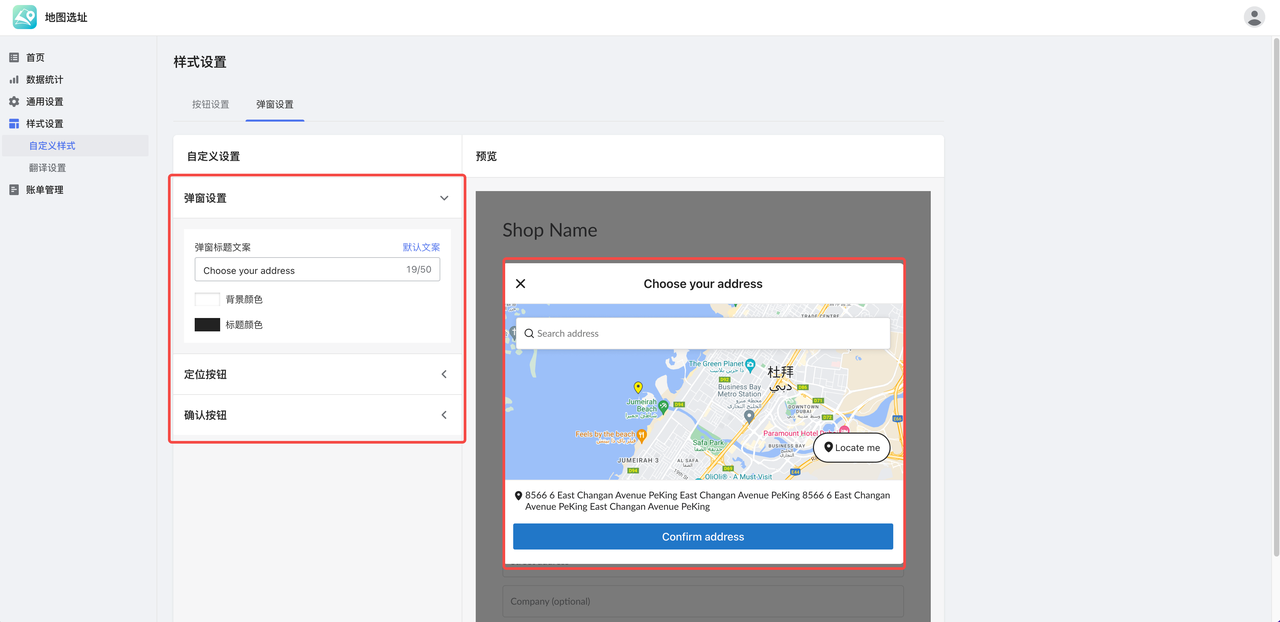Image resolution: width=1280 pixels, height=622 pixels.
Task: Open the black title color swatch
Action: click(x=207, y=325)
